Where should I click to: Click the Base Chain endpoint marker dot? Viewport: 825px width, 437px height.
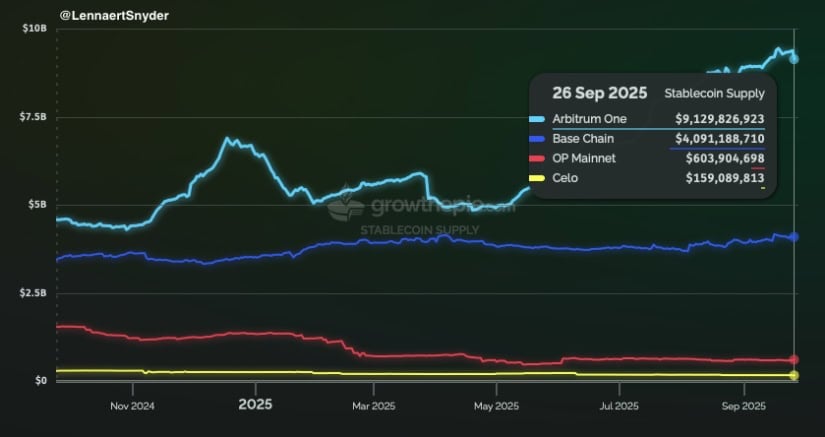[794, 237]
